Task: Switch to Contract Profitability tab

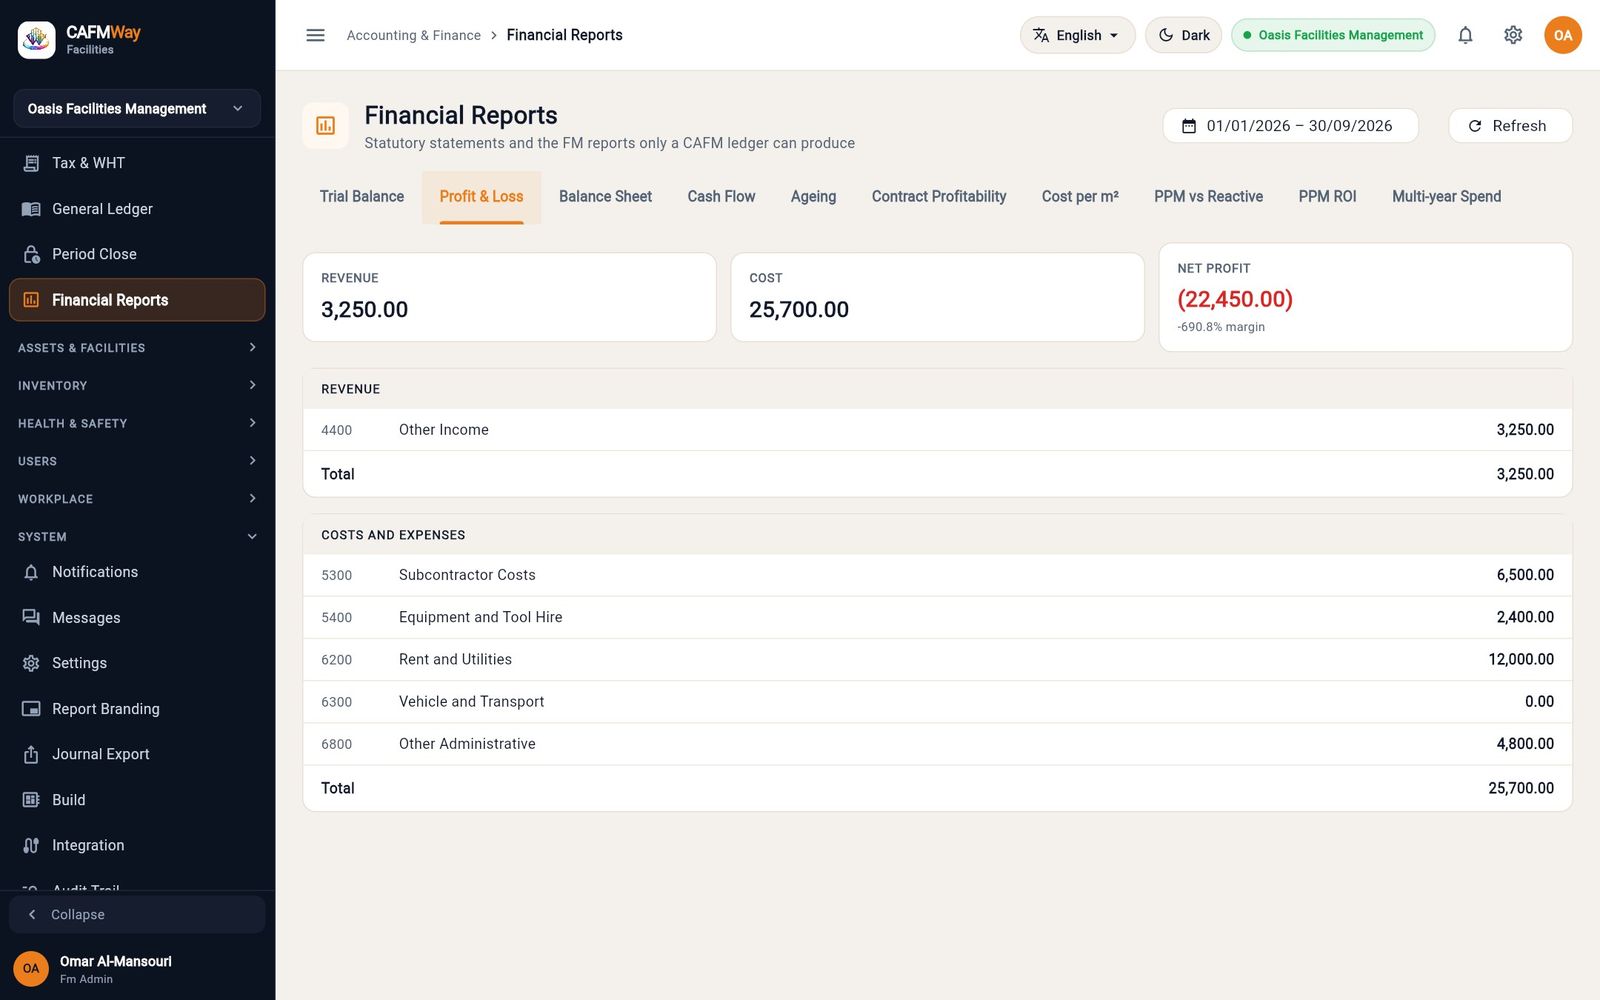Action: [x=939, y=197]
